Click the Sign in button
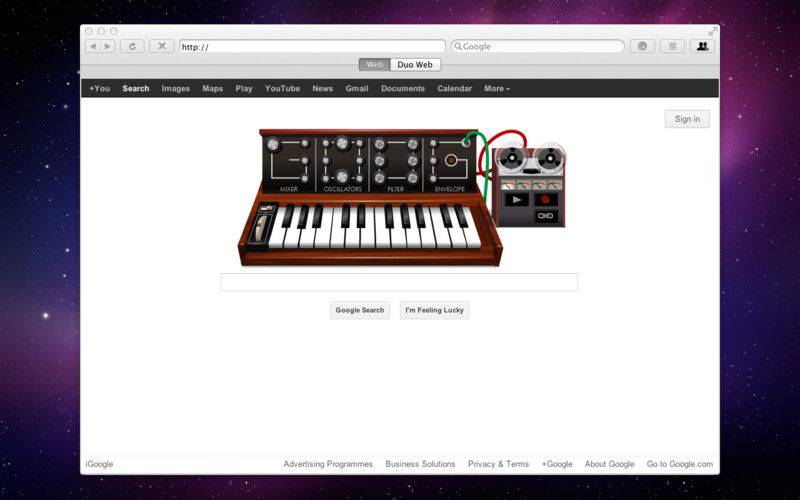This screenshot has height=500, width=800. coord(687,119)
